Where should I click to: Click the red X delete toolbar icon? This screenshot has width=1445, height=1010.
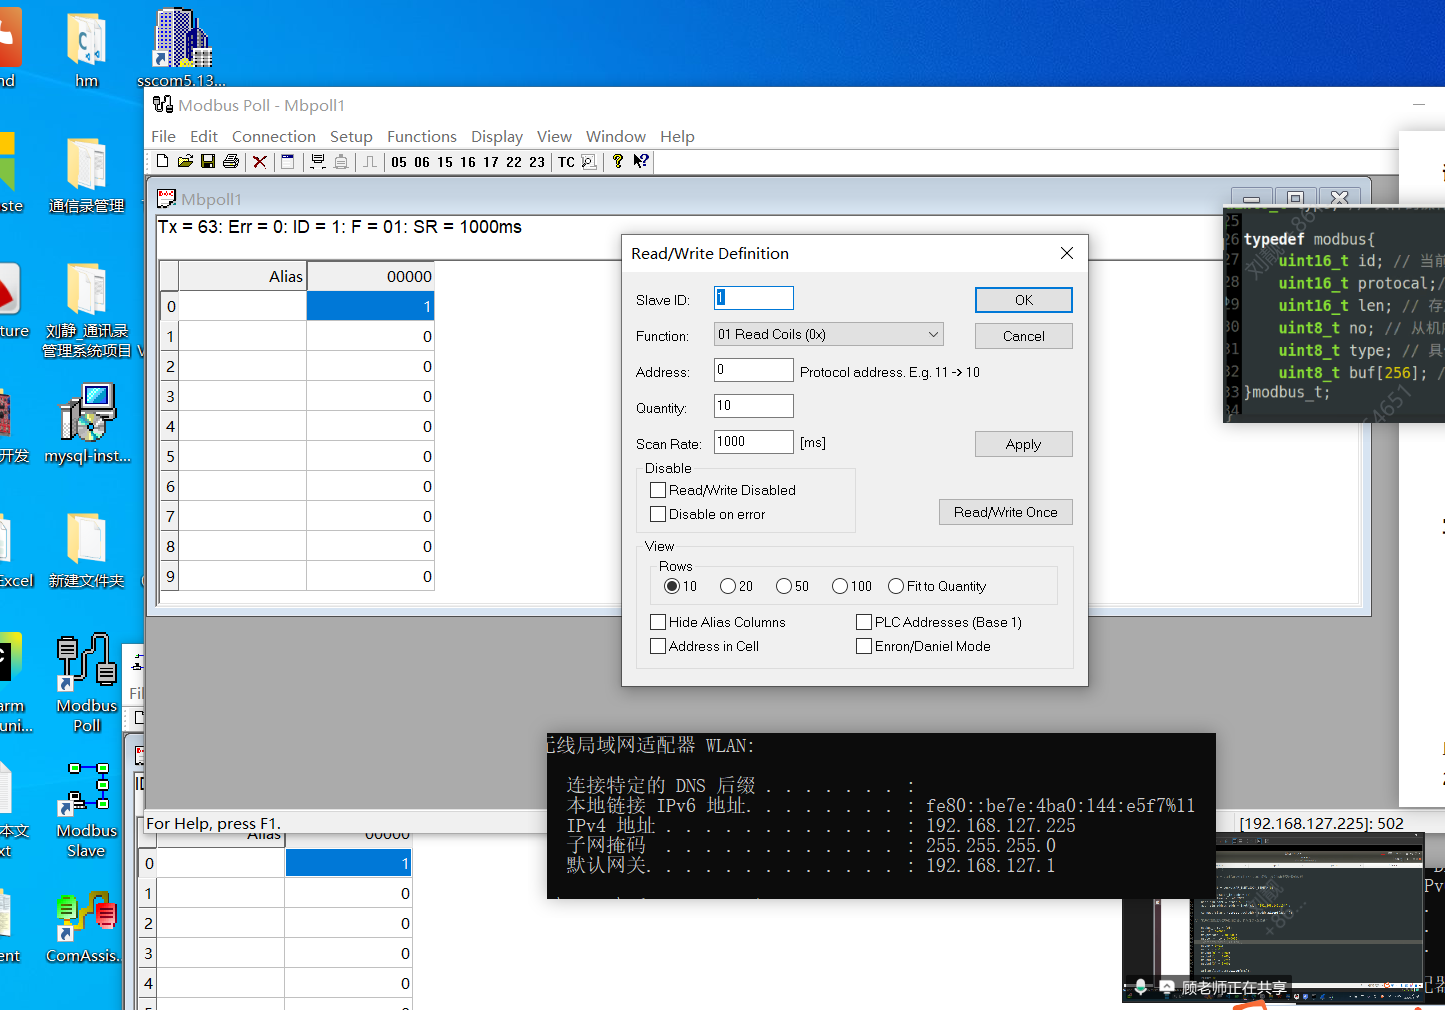click(260, 161)
